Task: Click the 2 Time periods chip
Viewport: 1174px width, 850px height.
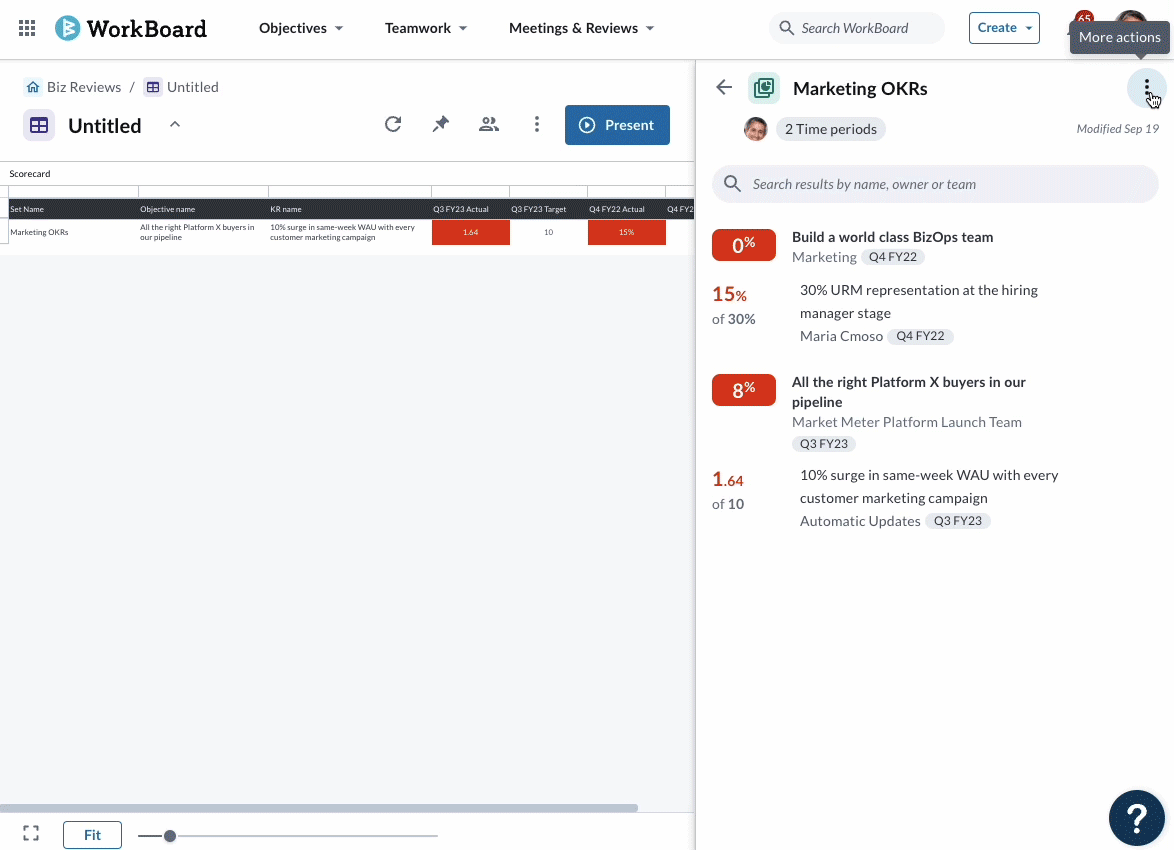Action: tap(830, 129)
